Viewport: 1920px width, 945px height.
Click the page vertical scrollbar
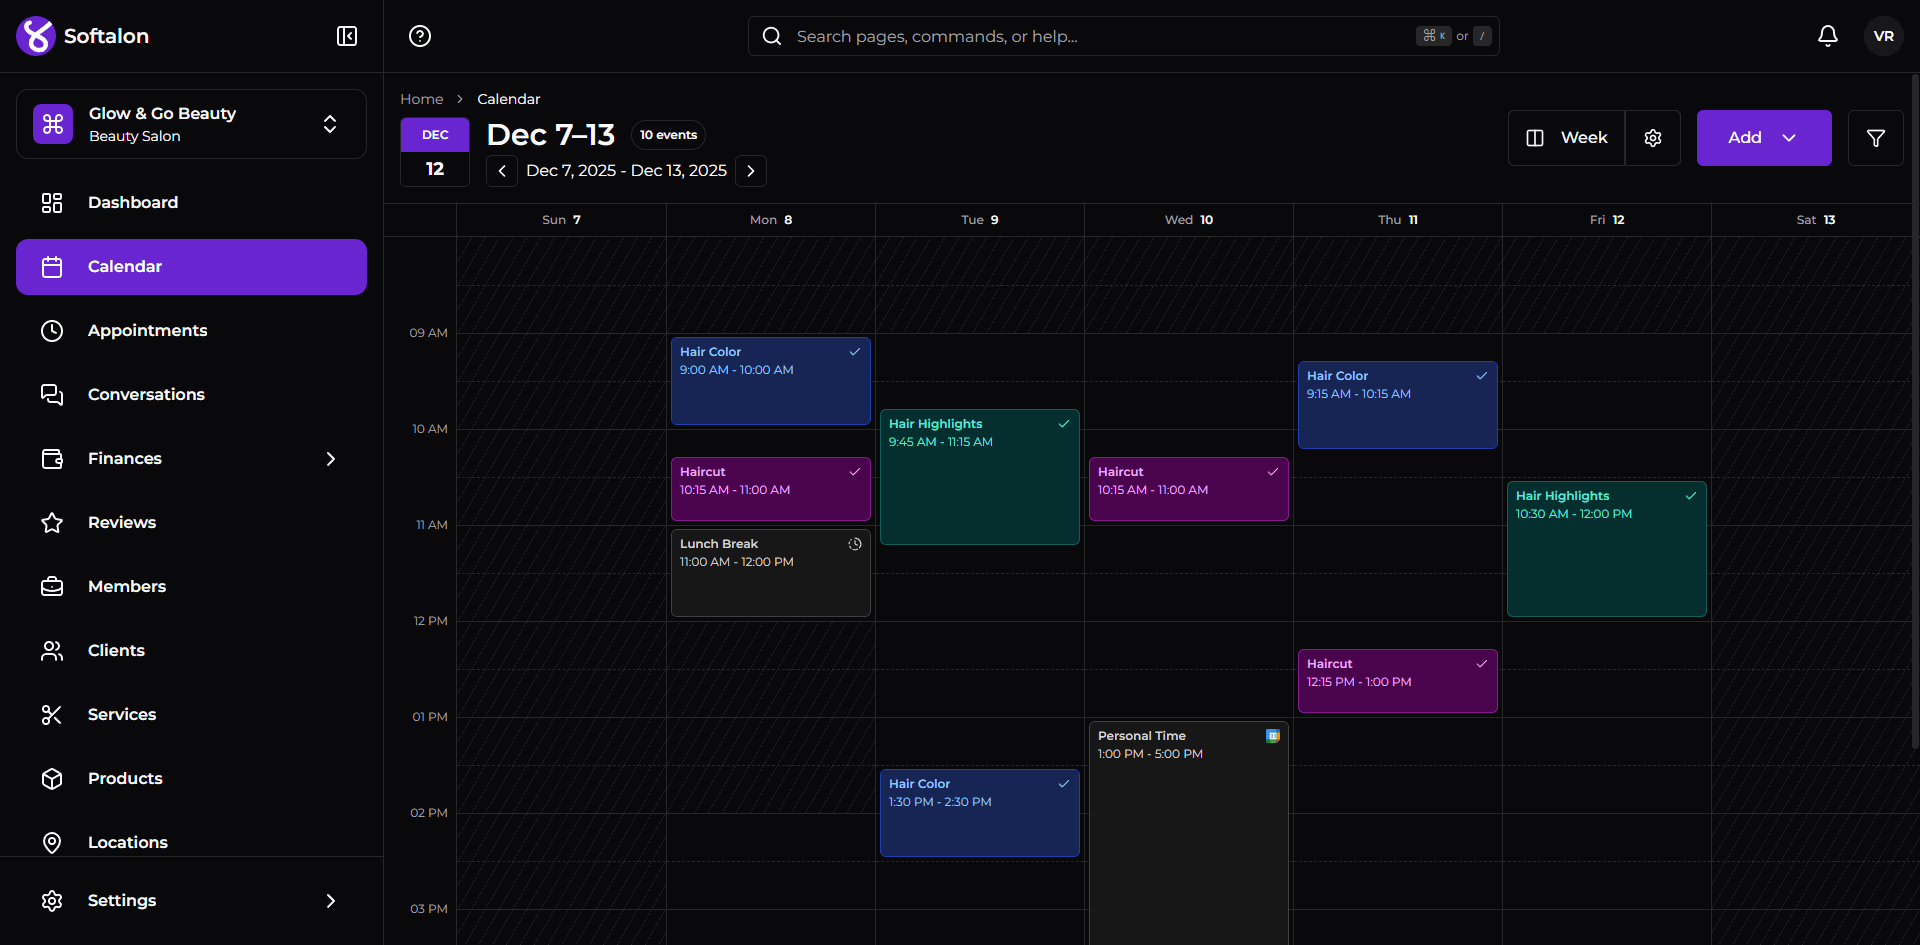(x=1915, y=410)
